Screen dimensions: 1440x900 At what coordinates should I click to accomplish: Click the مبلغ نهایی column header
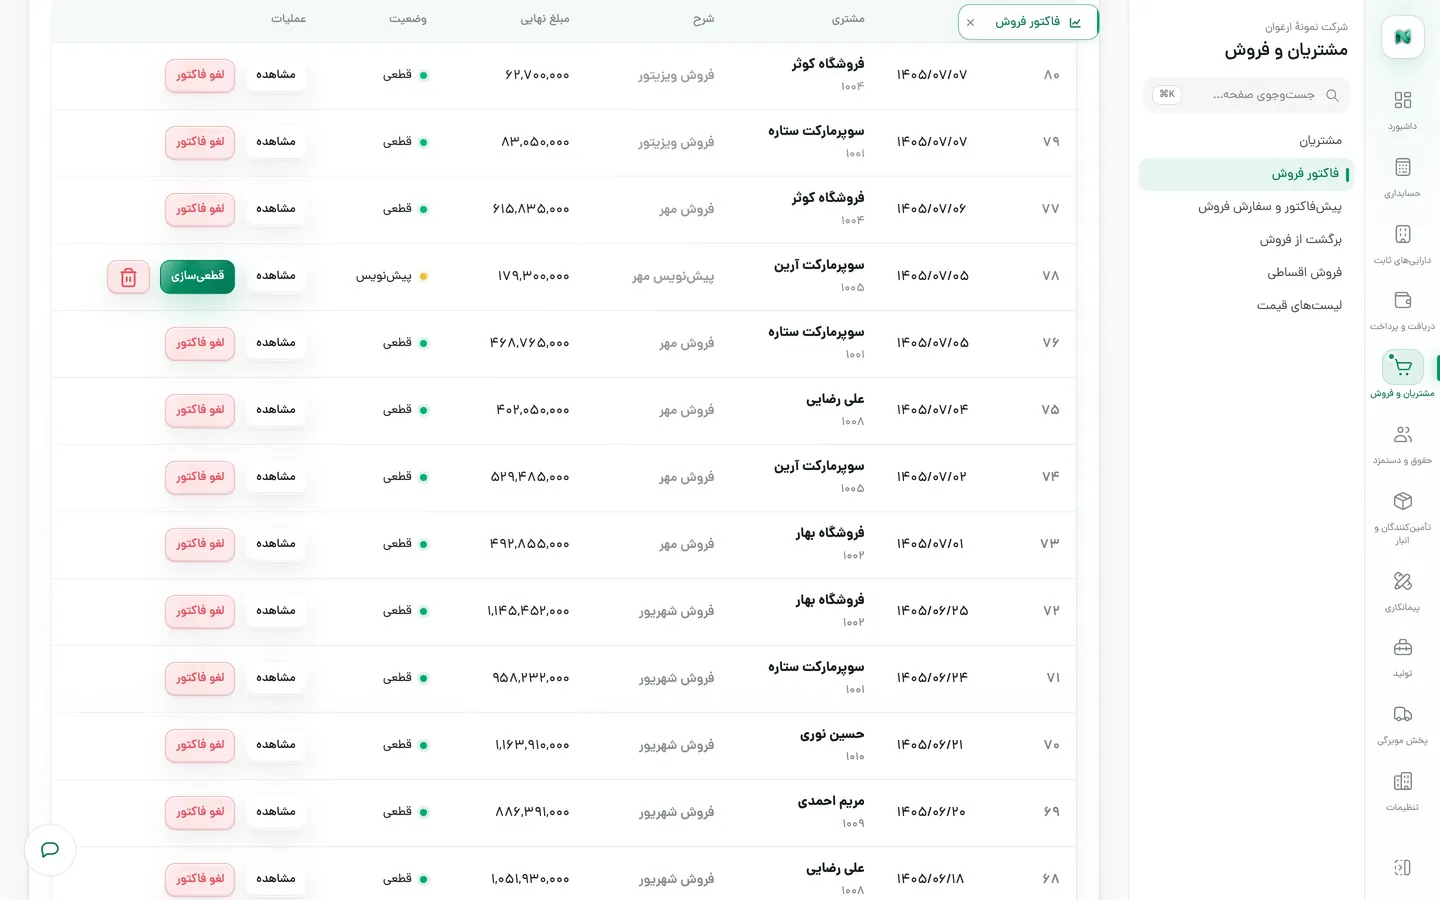545,19
